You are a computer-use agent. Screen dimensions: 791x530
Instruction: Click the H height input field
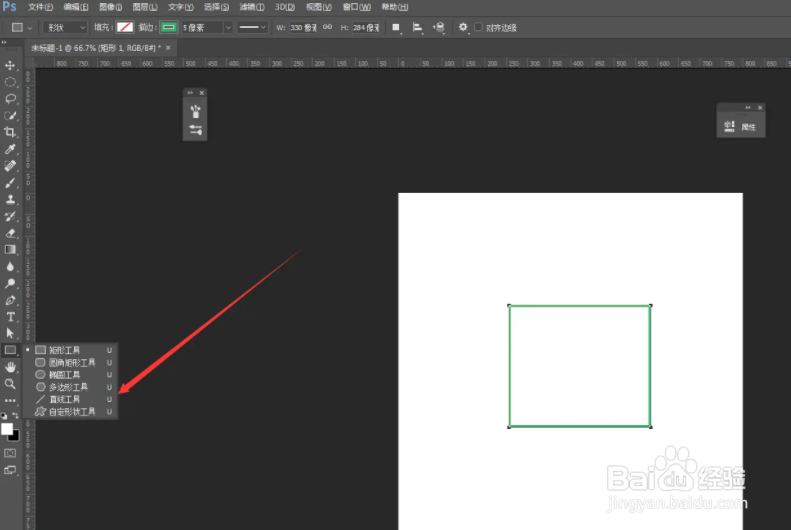tap(366, 28)
